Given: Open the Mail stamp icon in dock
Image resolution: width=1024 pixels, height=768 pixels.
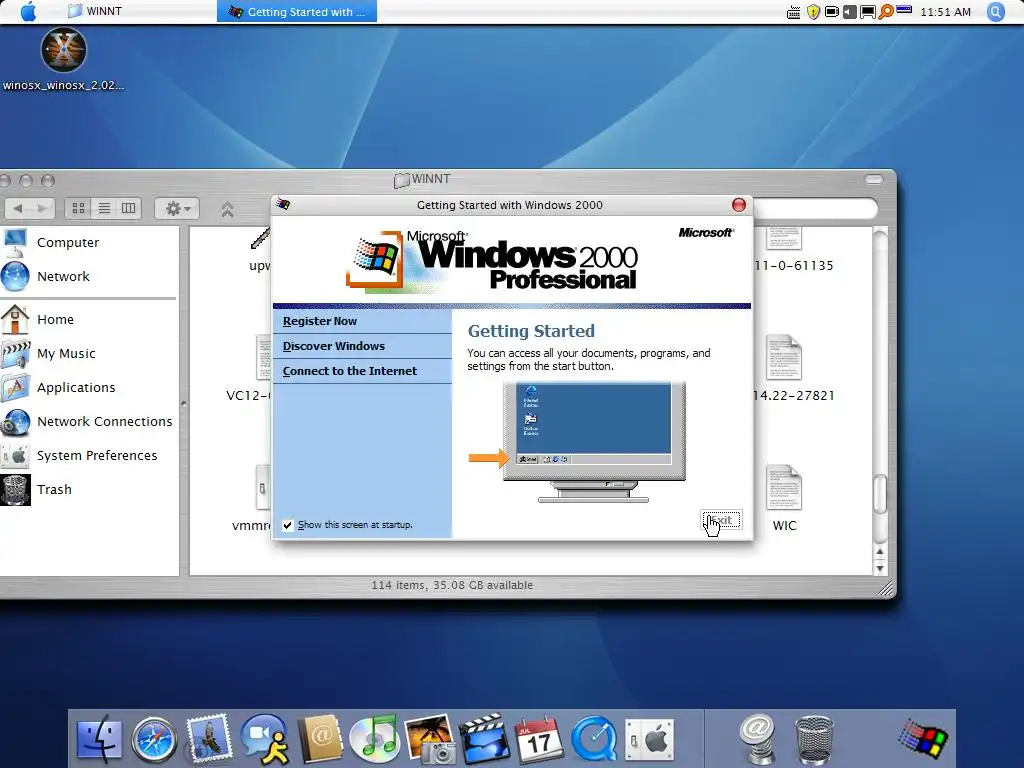Looking at the screenshot, I should [209, 739].
